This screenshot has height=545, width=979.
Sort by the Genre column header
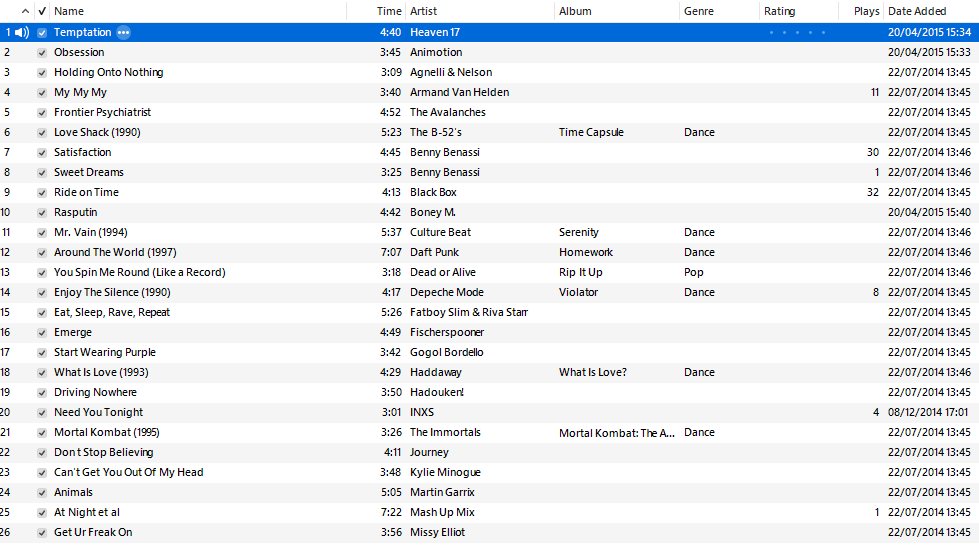pos(699,11)
